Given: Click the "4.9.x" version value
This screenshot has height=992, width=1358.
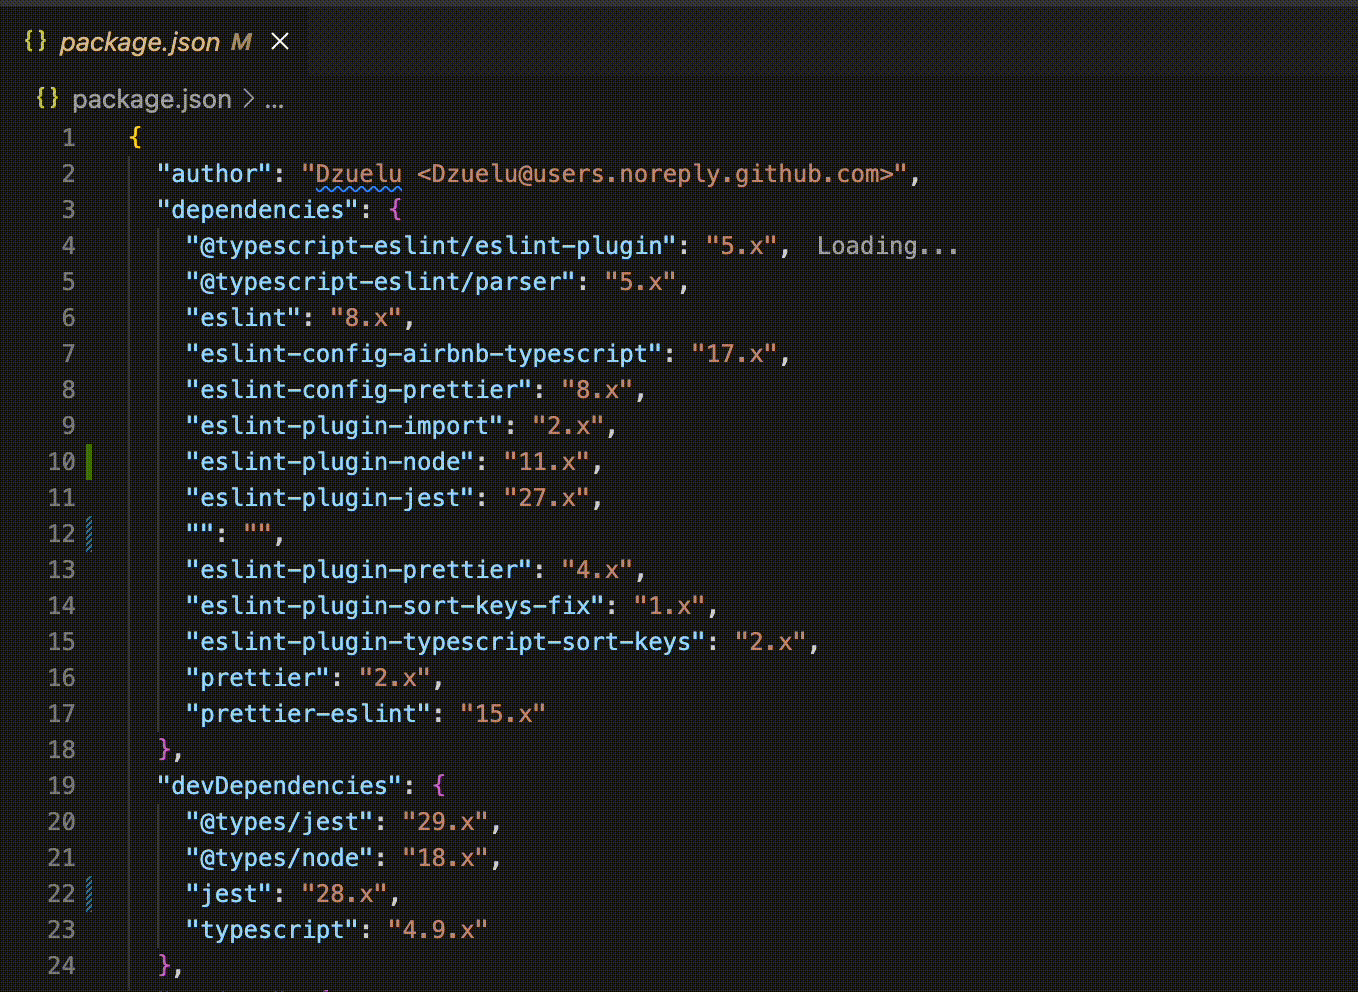Looking at the screenshot, I should (x=439, y=930).
